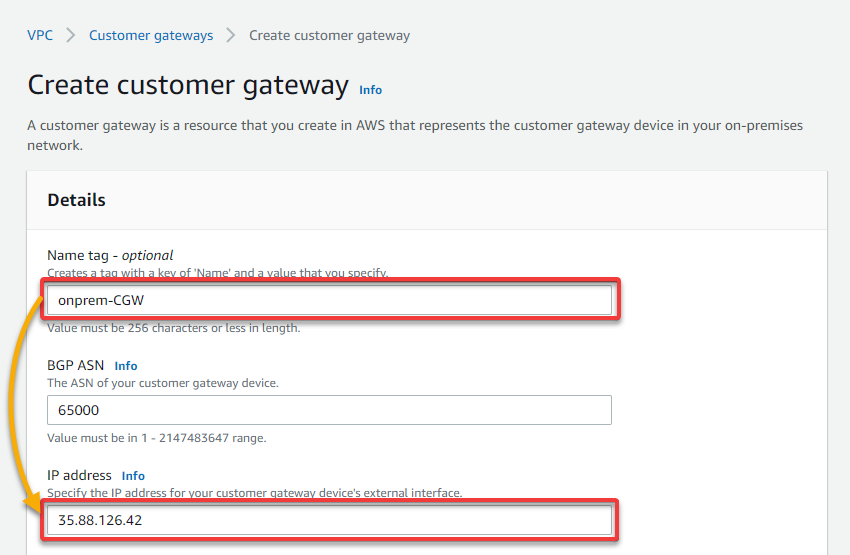Focus the BGP ASN field showing 65000
This screenshot has height=555, width=850.
click(329, 410)
